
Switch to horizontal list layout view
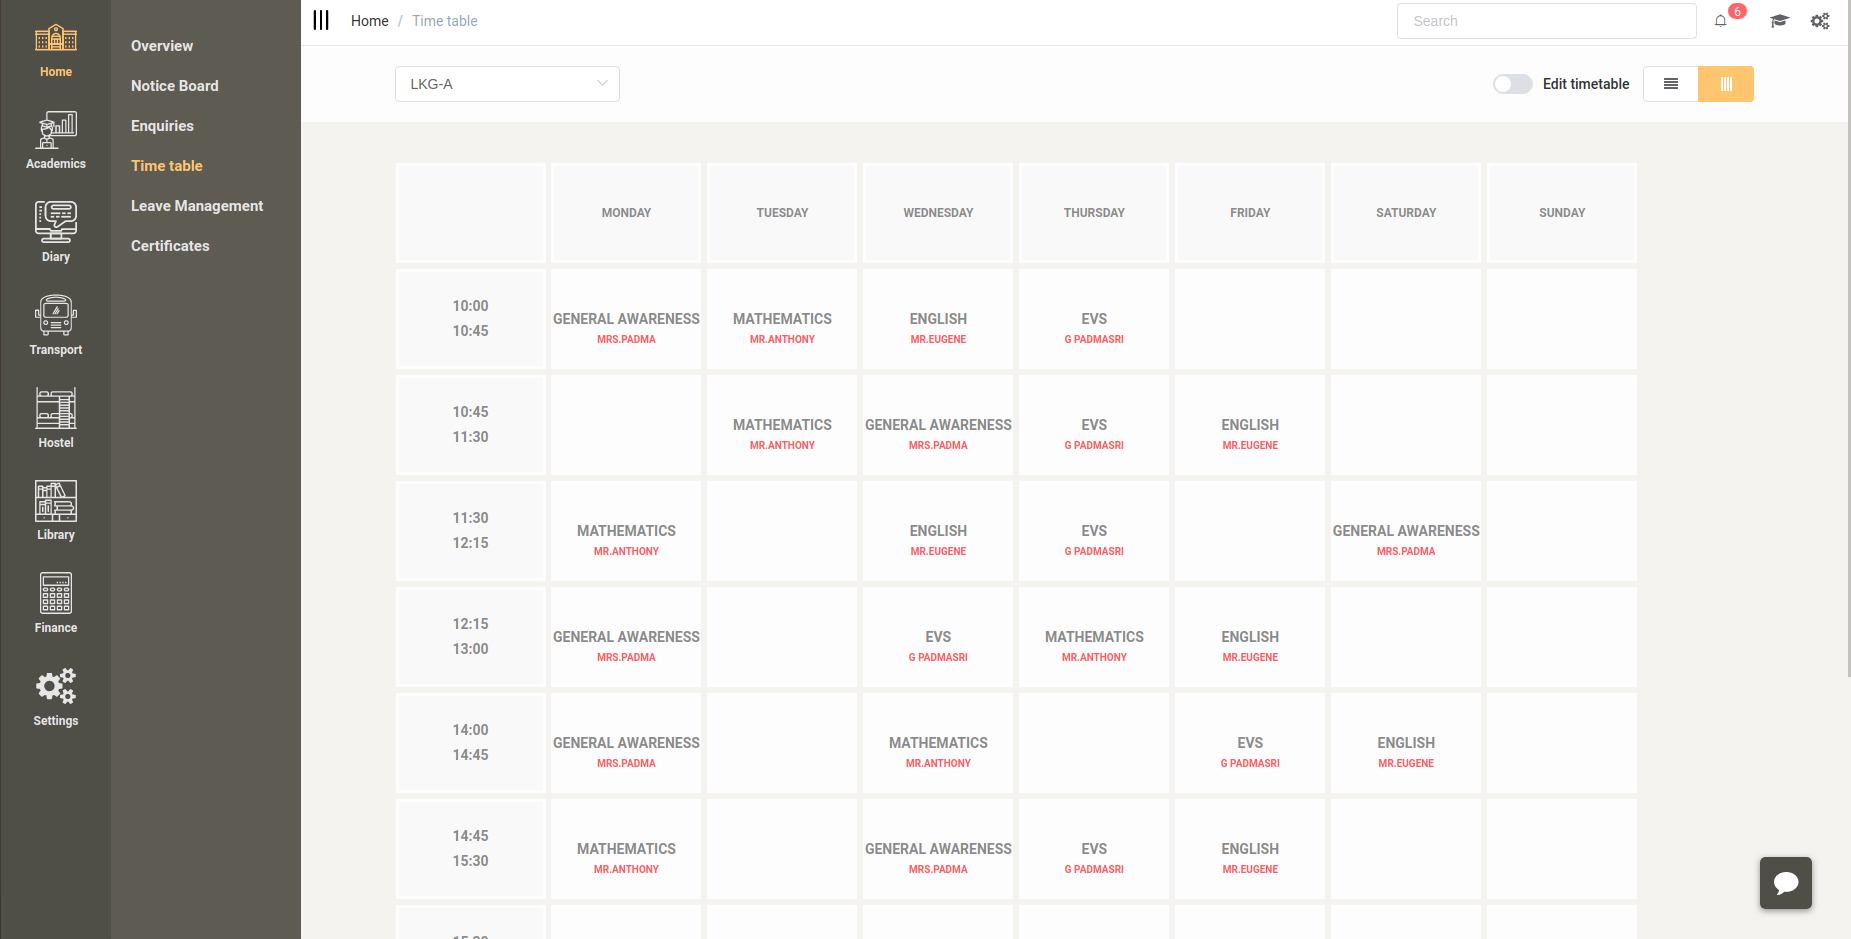(x=1671, y=84)
